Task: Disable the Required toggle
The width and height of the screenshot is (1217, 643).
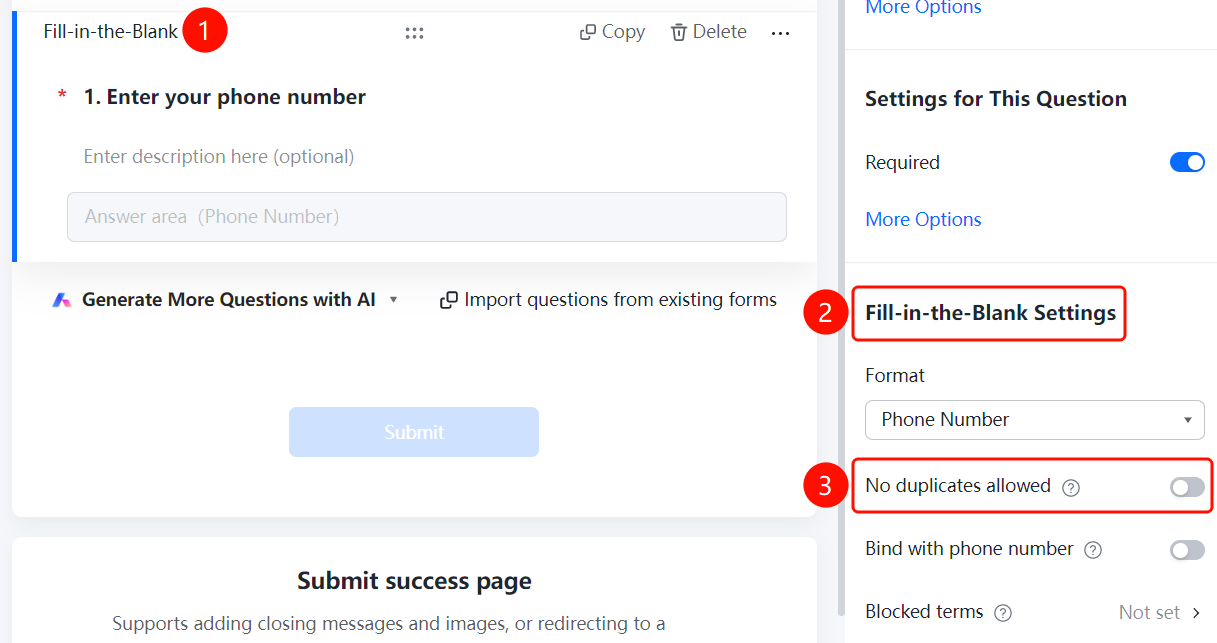Action: click(1187, 162)
